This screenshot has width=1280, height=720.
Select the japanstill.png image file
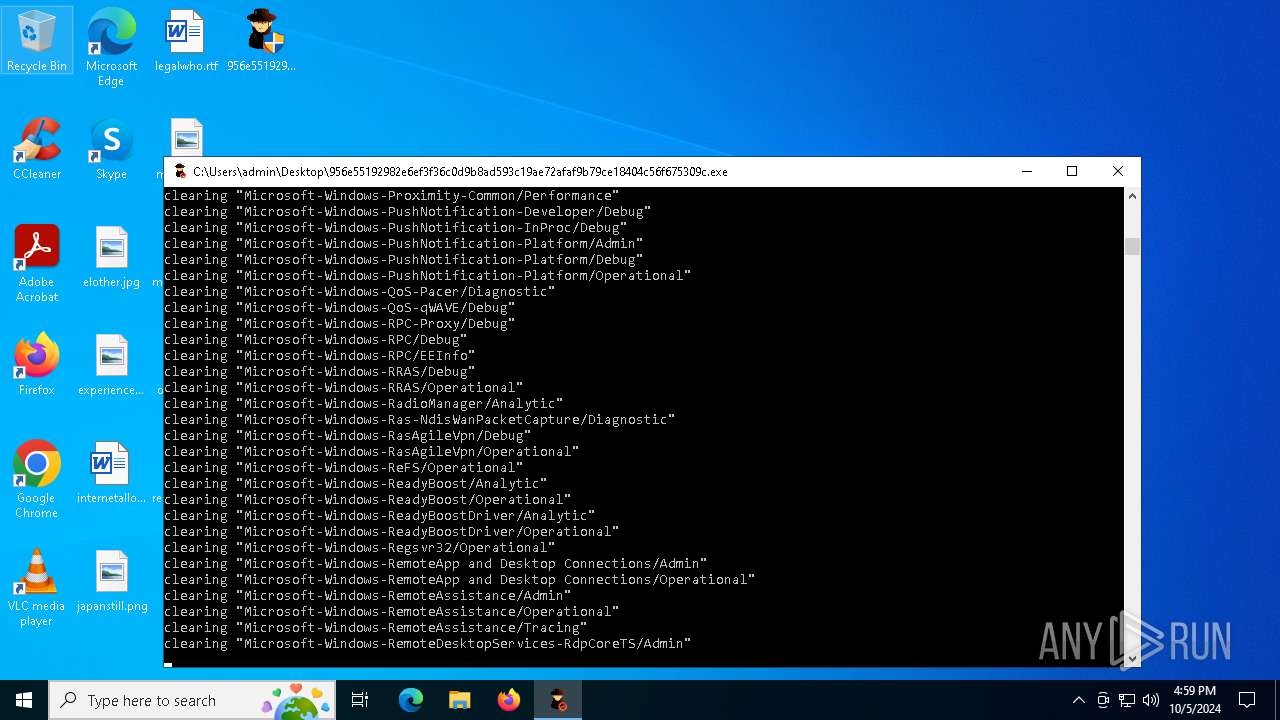pos(111,581)
